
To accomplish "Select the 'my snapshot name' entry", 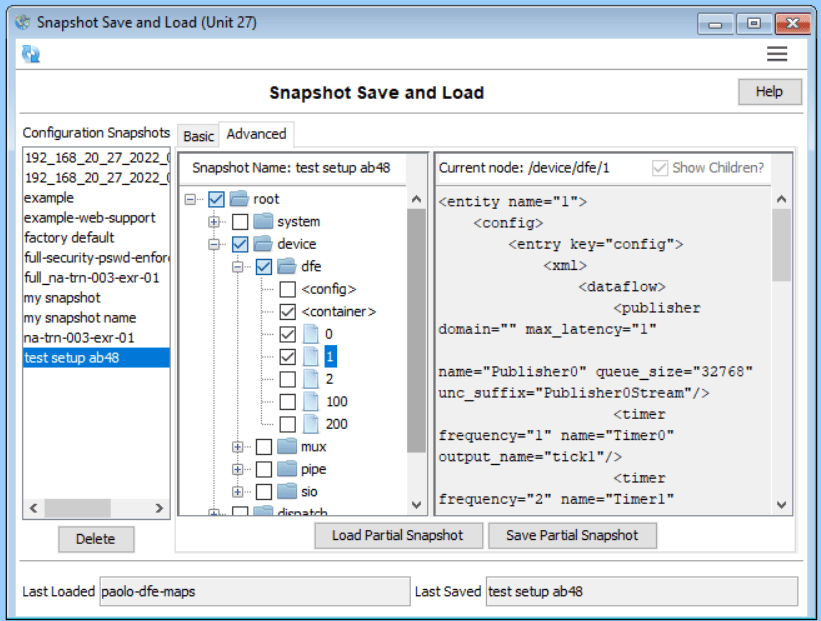I will (96, 318).
